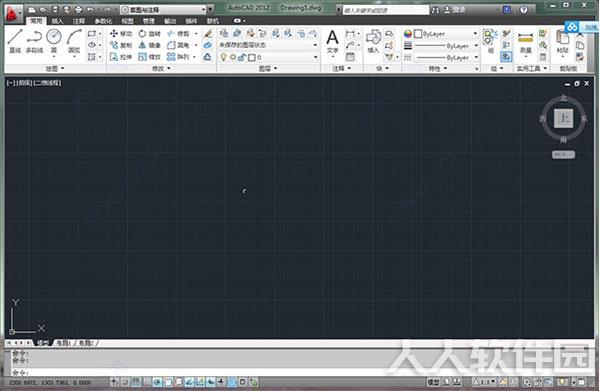Toggle the layer on/off lightbulb icon
The width and height of the screenshot is (600, 391).
point(223,57)
